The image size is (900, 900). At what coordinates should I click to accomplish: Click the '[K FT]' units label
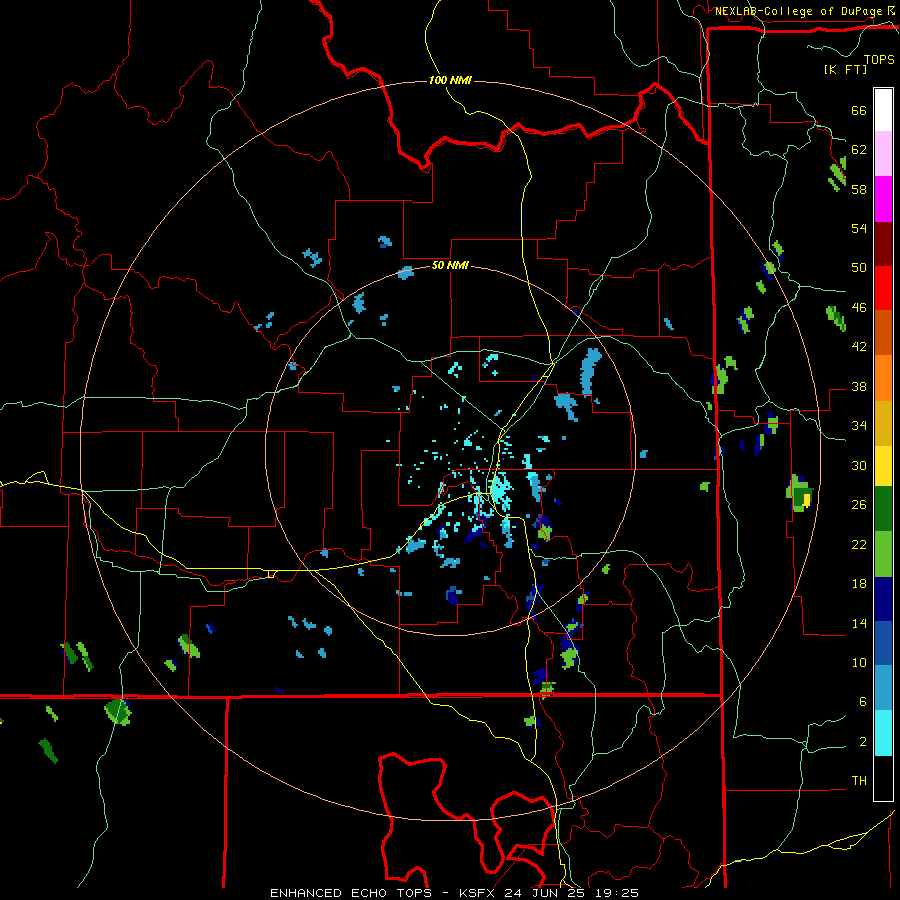pyautogui.click(x=845, y=70)
